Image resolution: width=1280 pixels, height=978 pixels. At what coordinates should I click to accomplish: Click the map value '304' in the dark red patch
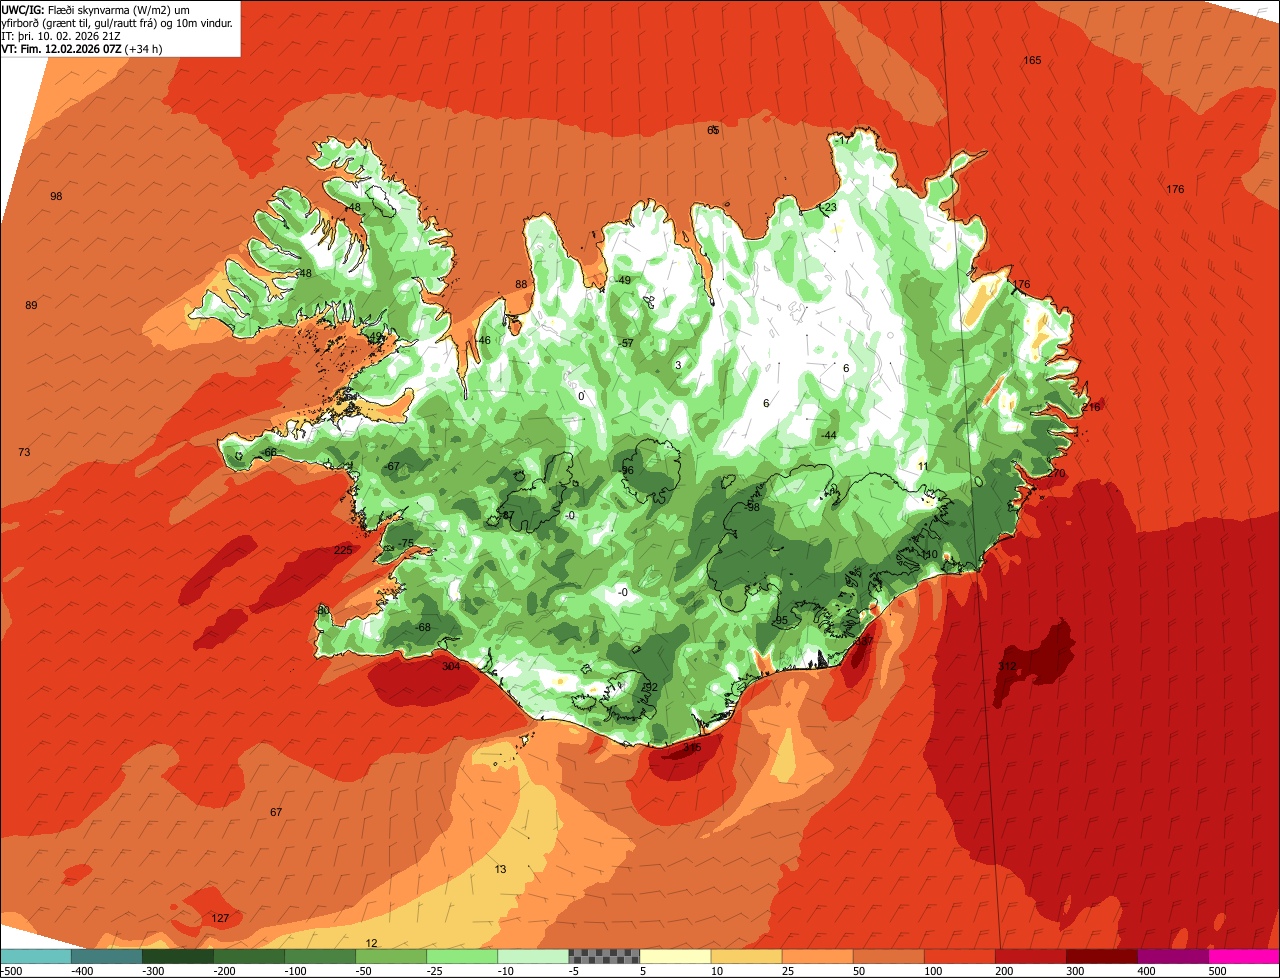pos(451,666)
